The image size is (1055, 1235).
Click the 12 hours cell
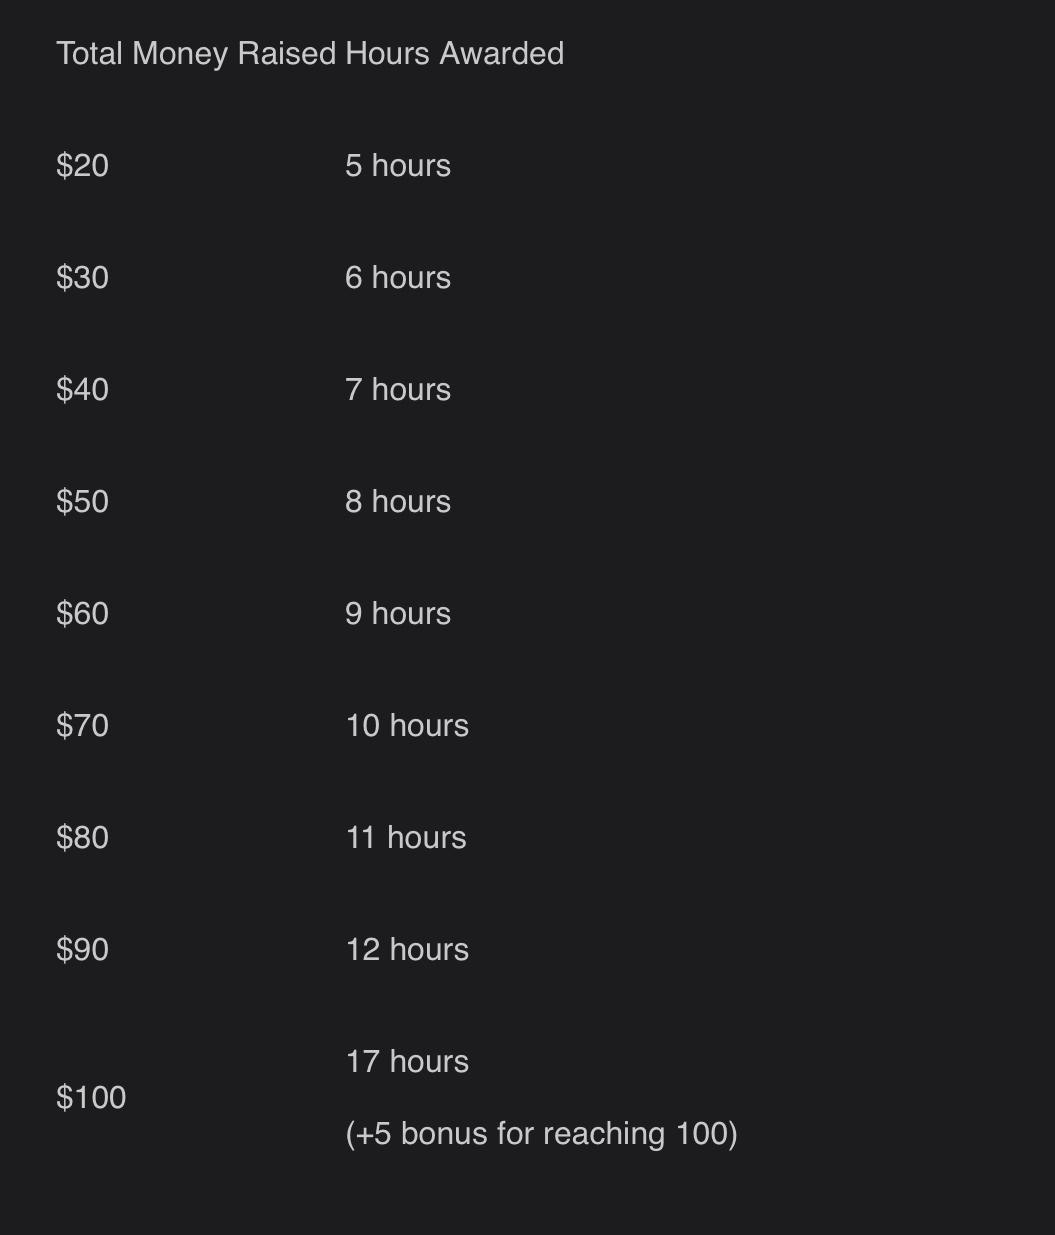click(x=407, y=949)
